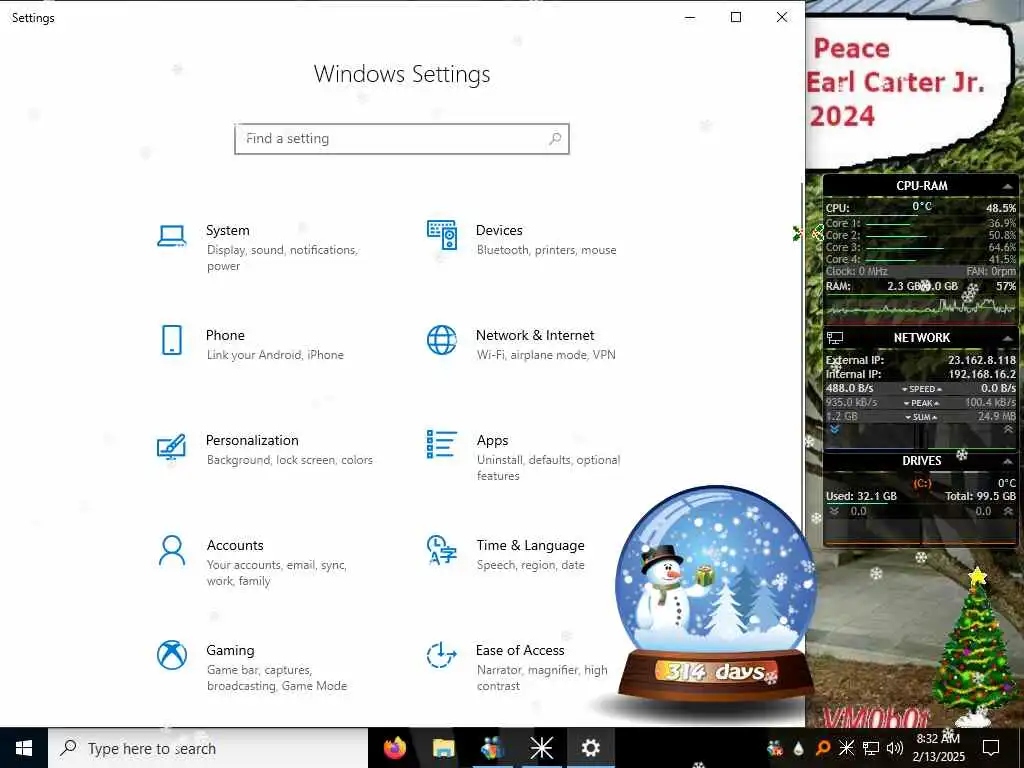The image size is (1024, 768).
Task: Open the Apps list icon
Action: [441, 444]
